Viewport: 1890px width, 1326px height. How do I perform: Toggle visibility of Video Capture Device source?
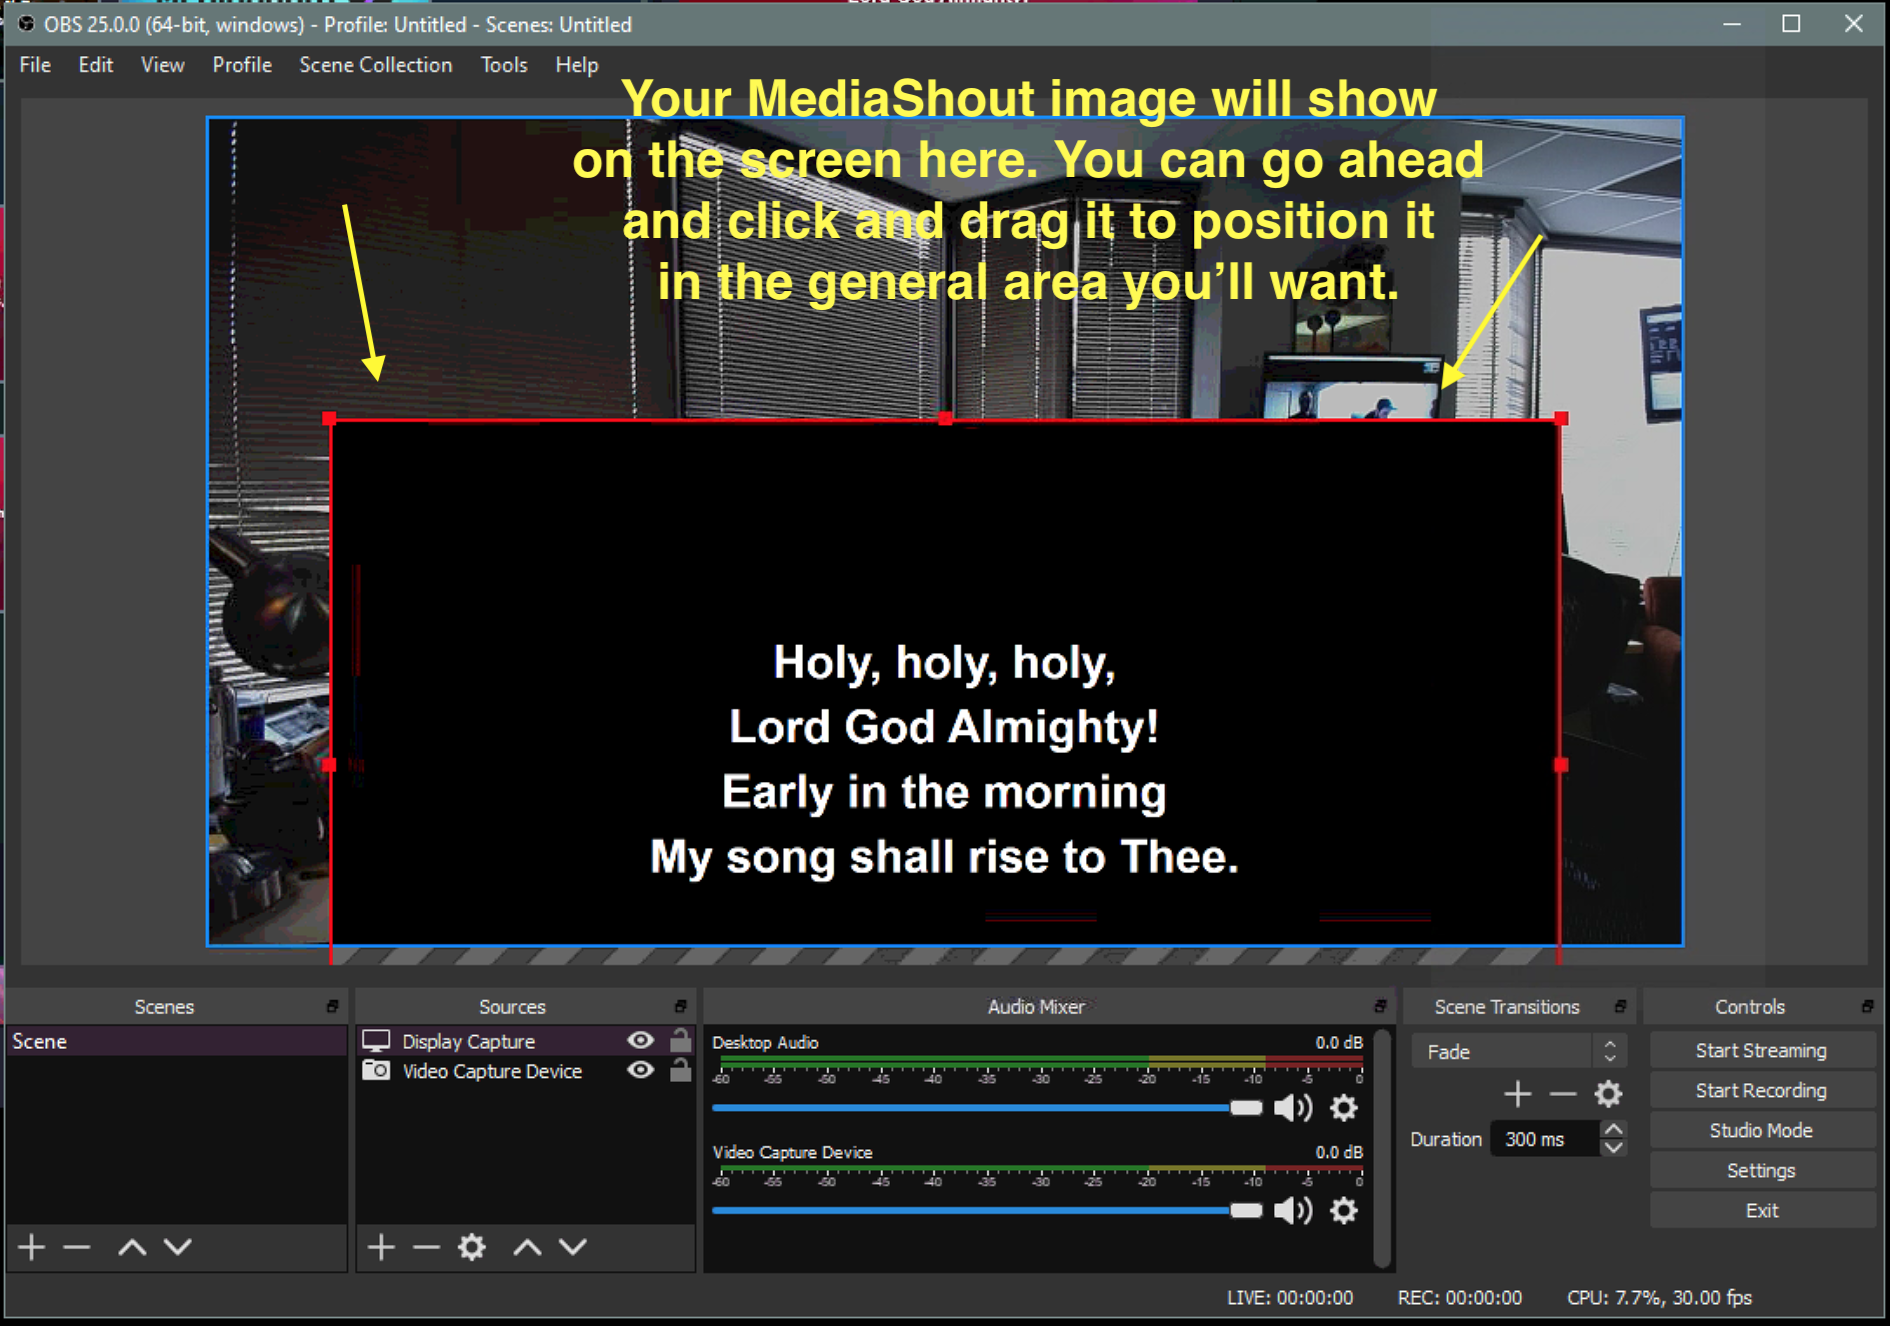pyautogui.click(x=640, y=1071)
